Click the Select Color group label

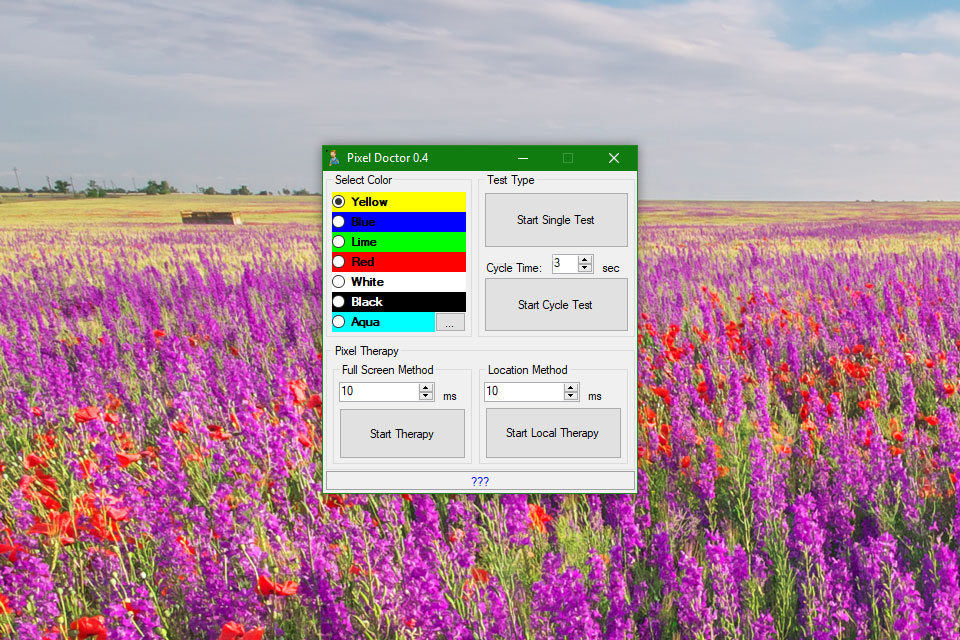coord(363,180)
